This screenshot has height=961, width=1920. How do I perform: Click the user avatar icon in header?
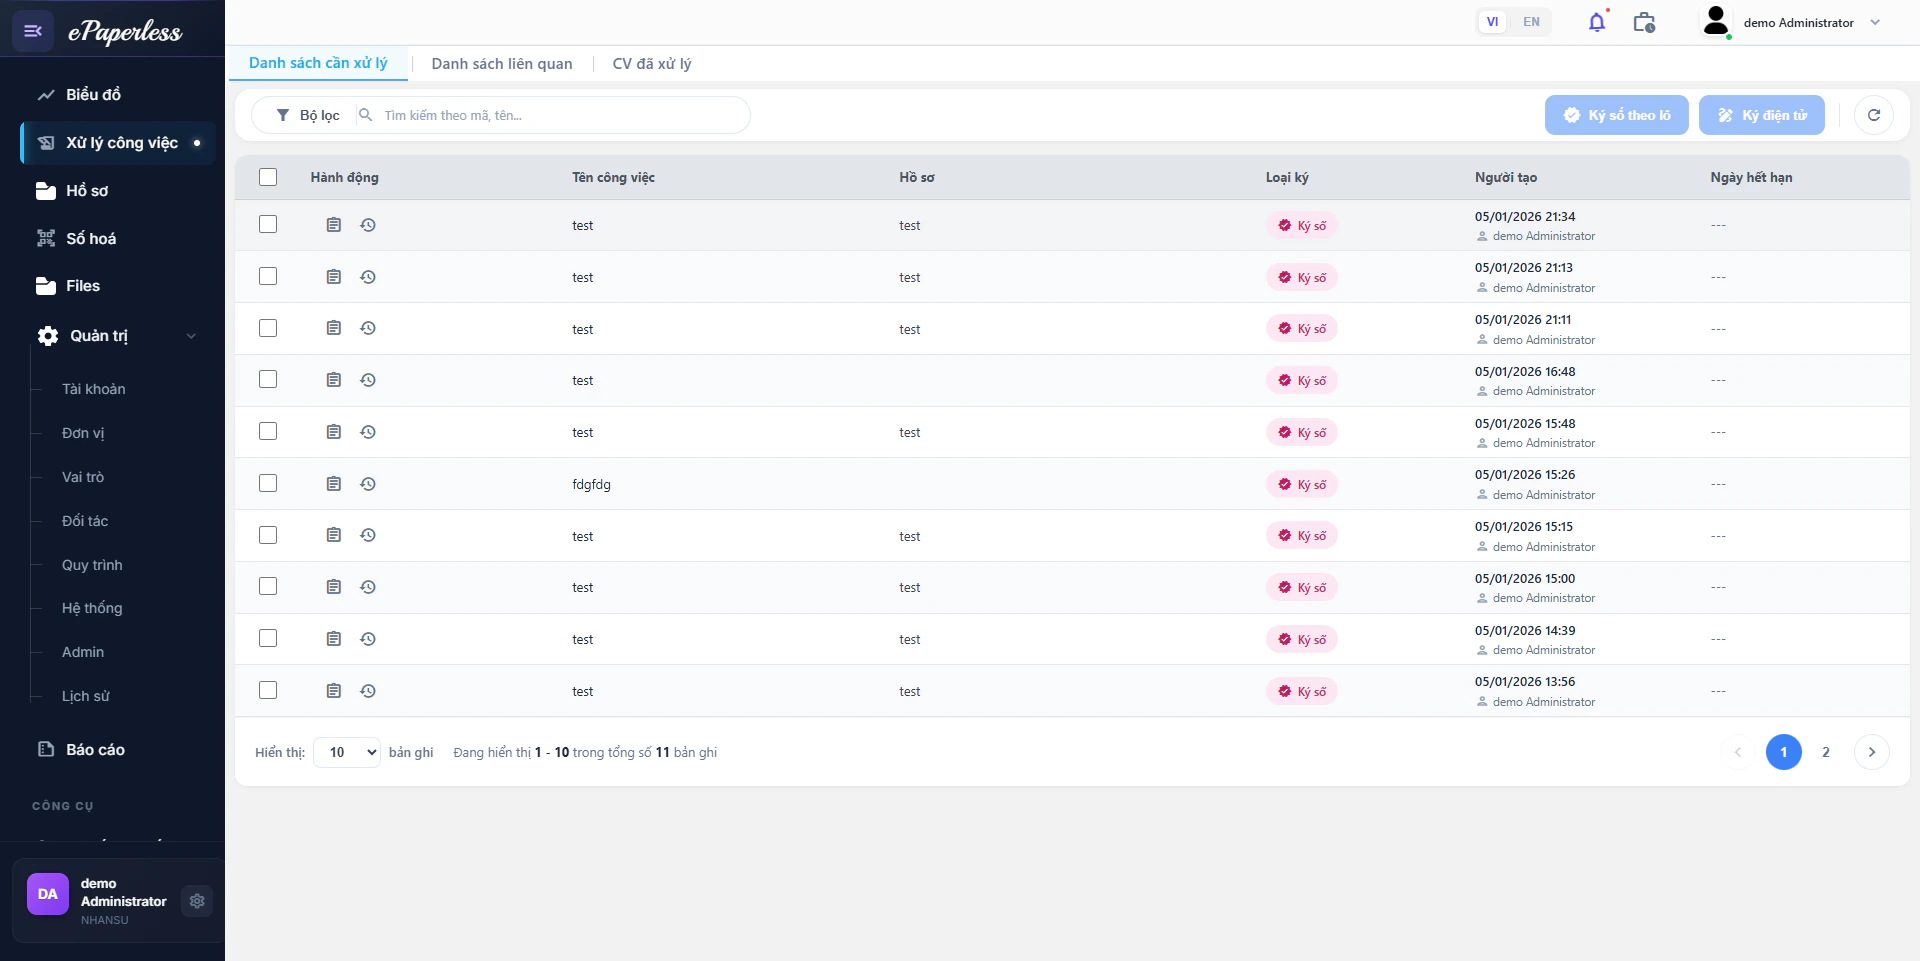(1716, 21)
